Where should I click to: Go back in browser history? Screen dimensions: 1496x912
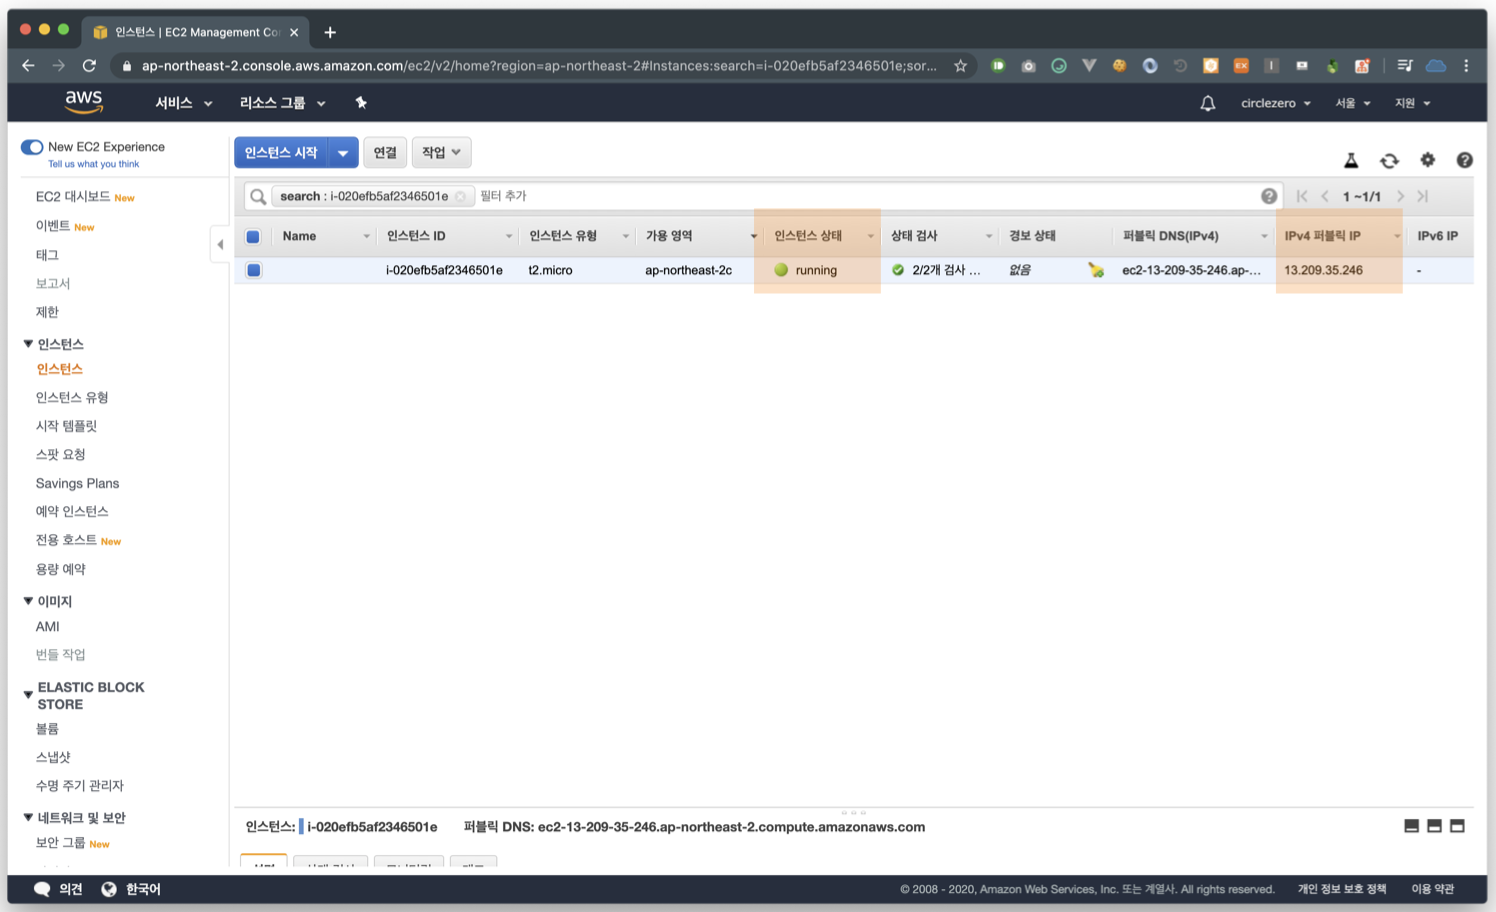(28, 66)
